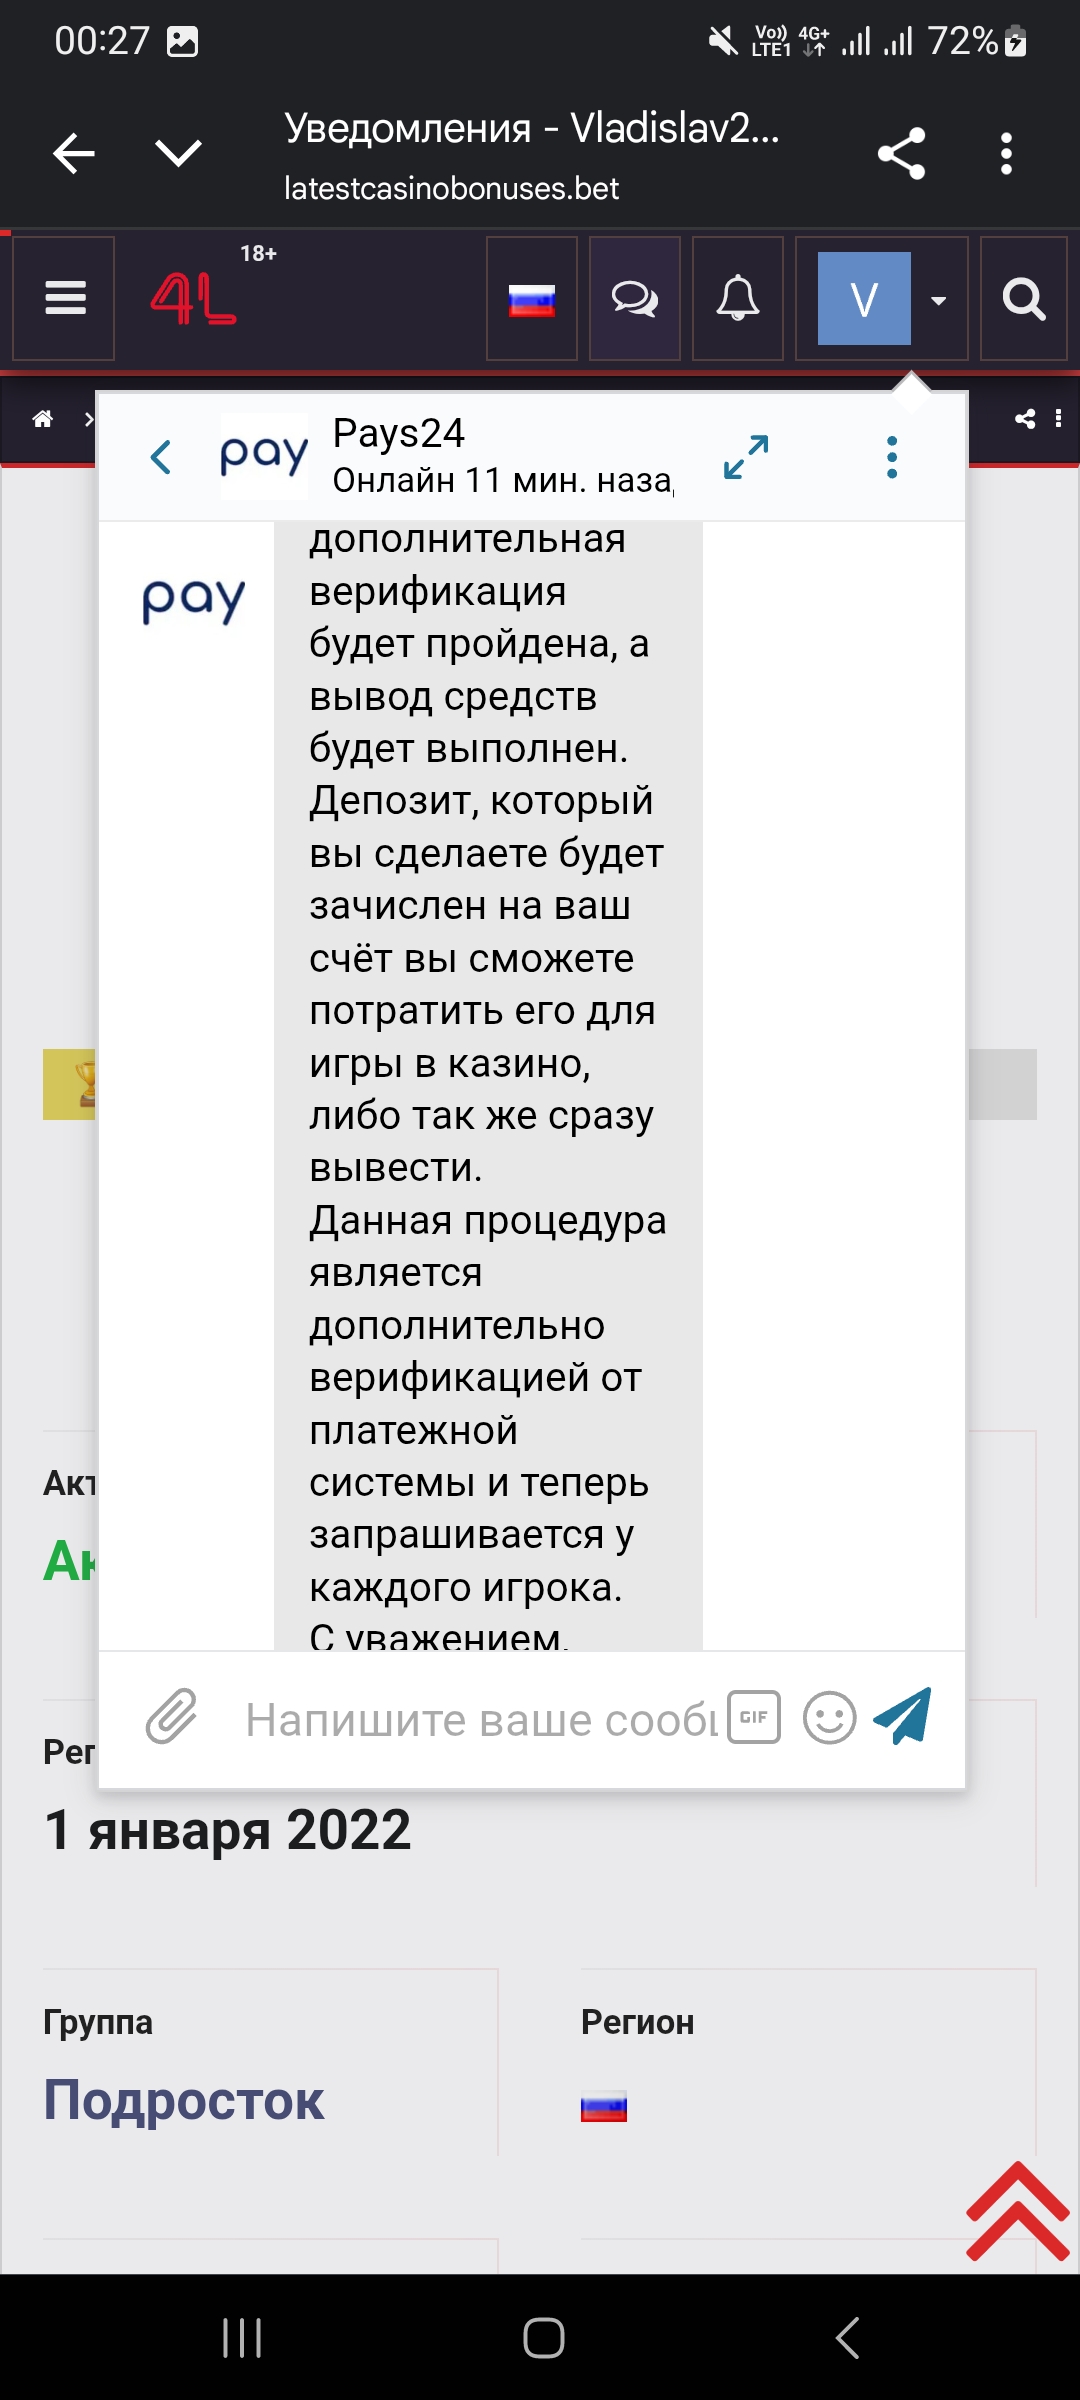Attach a file with the paperclip

tap(172, 1717)
